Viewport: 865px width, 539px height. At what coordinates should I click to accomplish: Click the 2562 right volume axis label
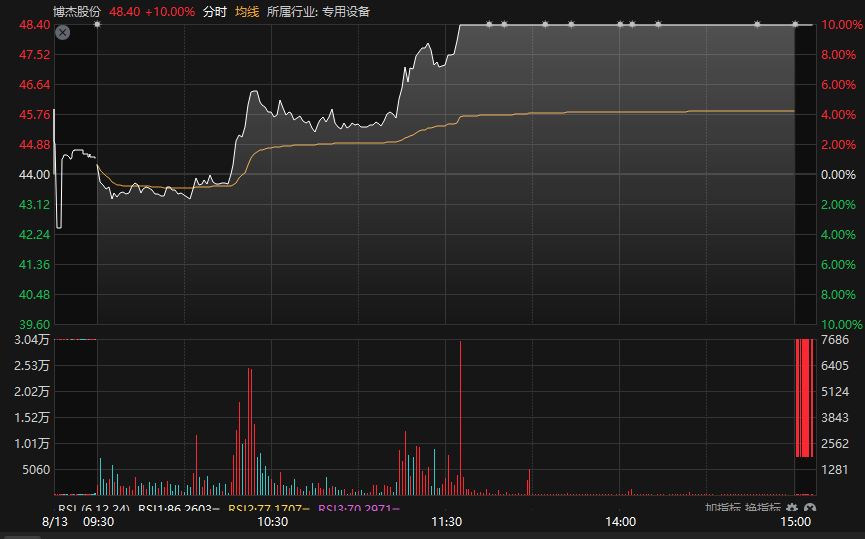835,444
